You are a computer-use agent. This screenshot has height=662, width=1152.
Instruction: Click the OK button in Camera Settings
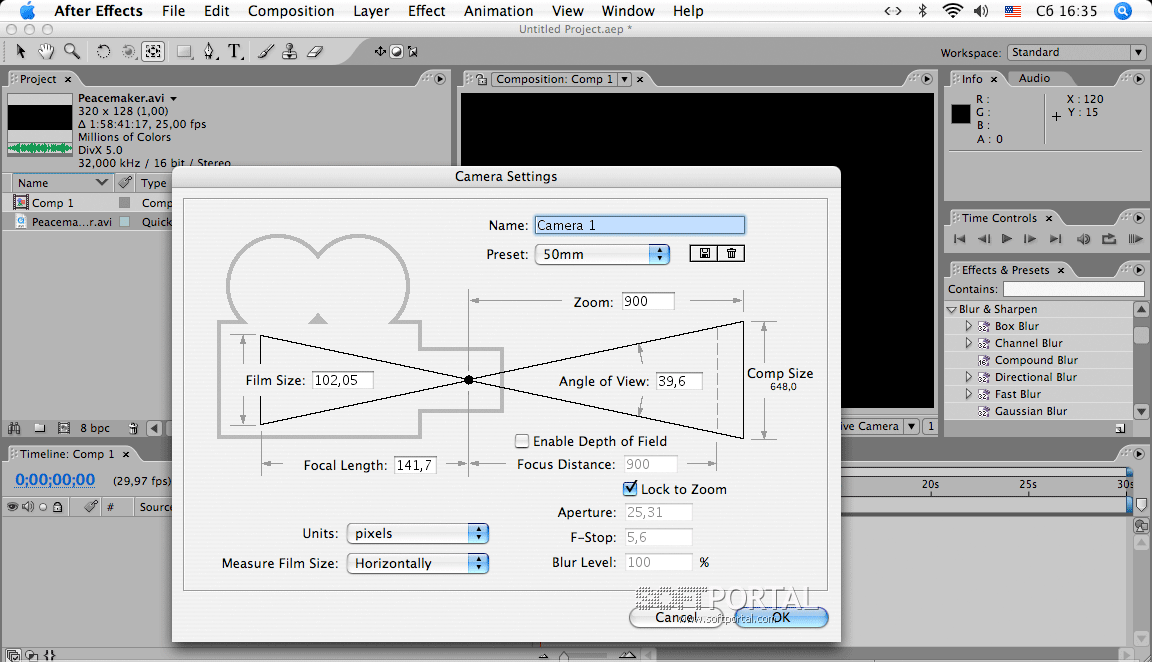[x=781, y=617]
